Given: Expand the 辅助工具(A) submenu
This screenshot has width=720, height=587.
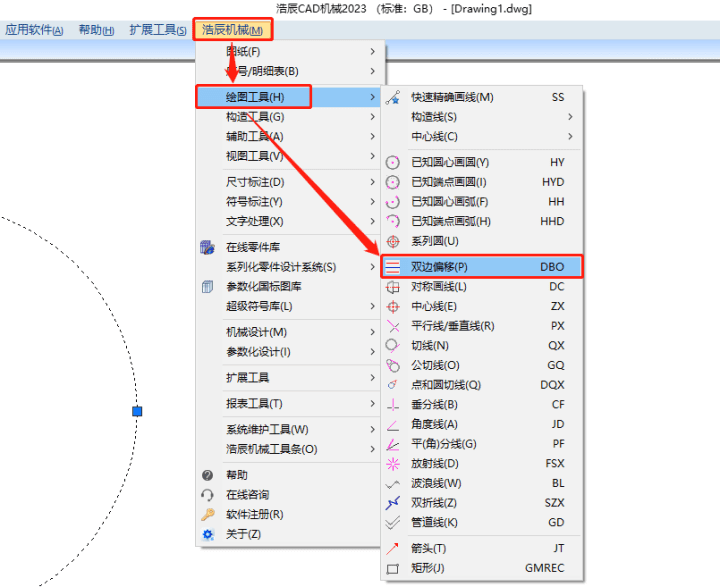Looking at the screenshot, I should click(x=372, y=136).
